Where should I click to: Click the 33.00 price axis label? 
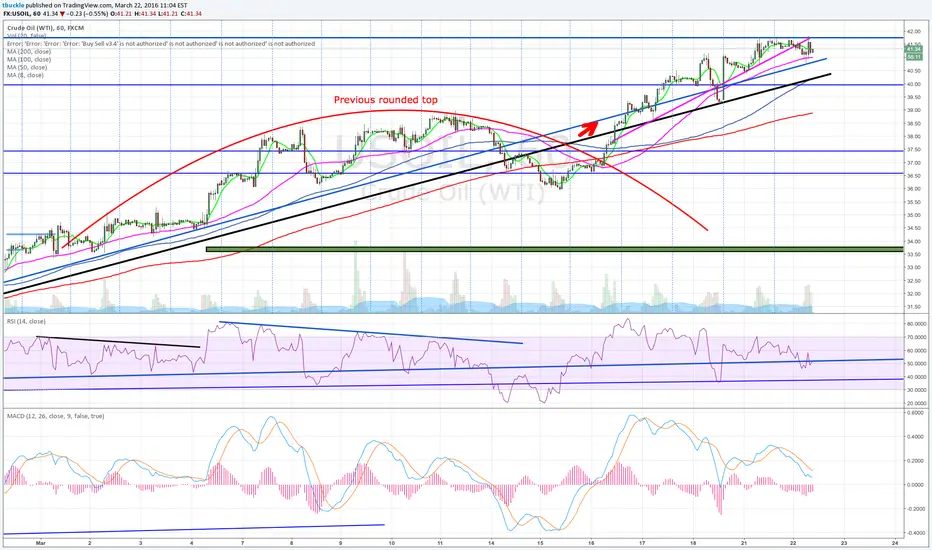914,267
